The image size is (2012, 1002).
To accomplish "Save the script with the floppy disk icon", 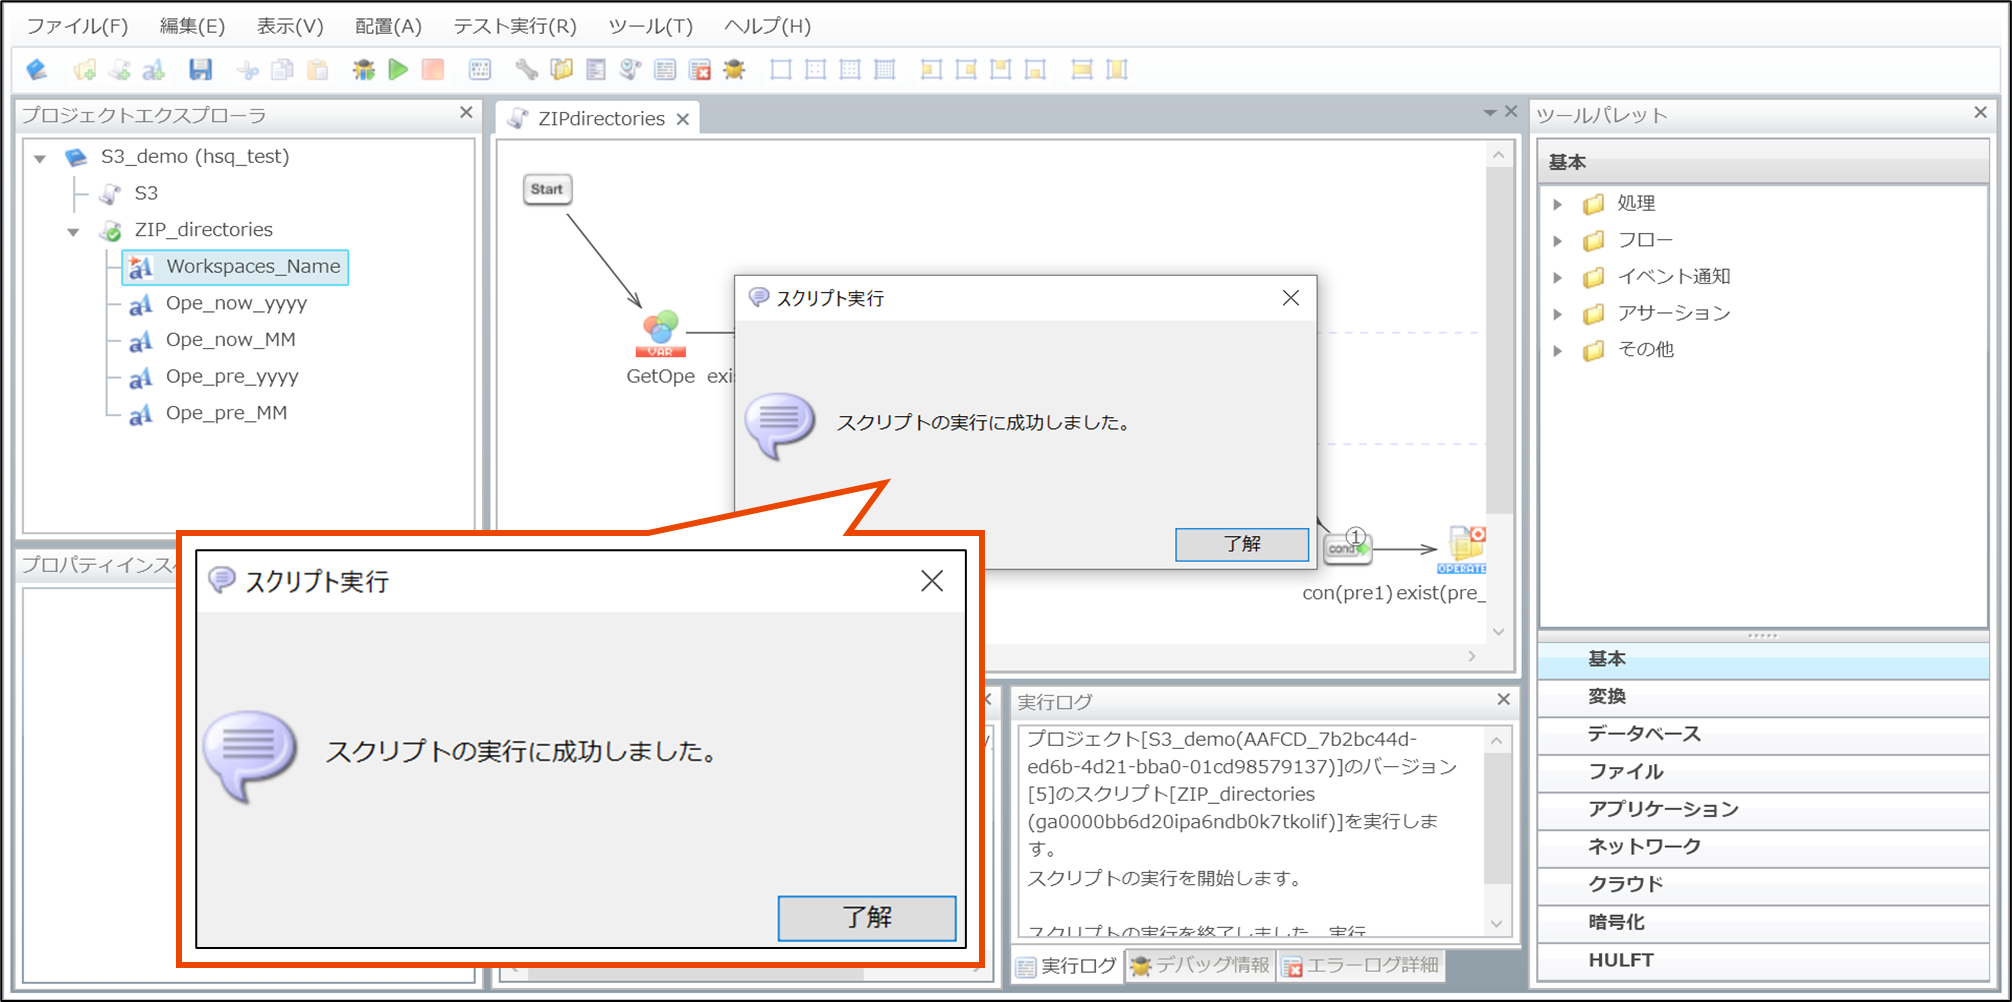I will (x=200, y=69).
